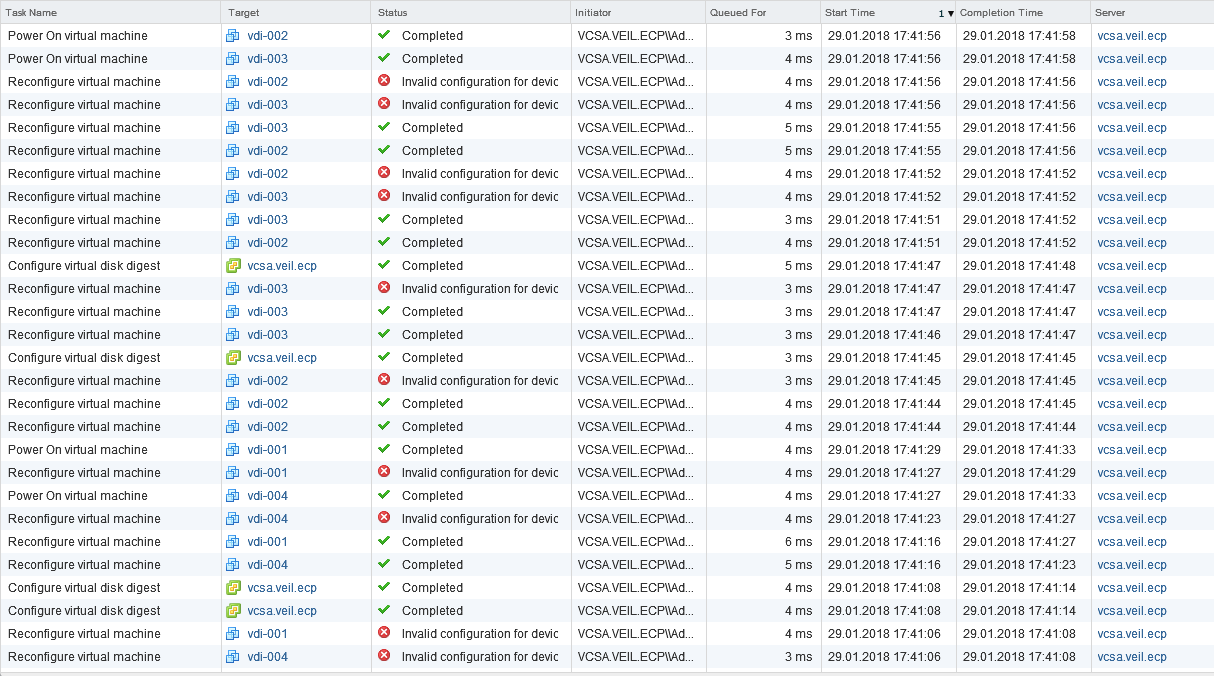Click the red error icon for the vdi-001 task started 17:41:27
Screen dimensions: 1214x676
coord(384,473)
